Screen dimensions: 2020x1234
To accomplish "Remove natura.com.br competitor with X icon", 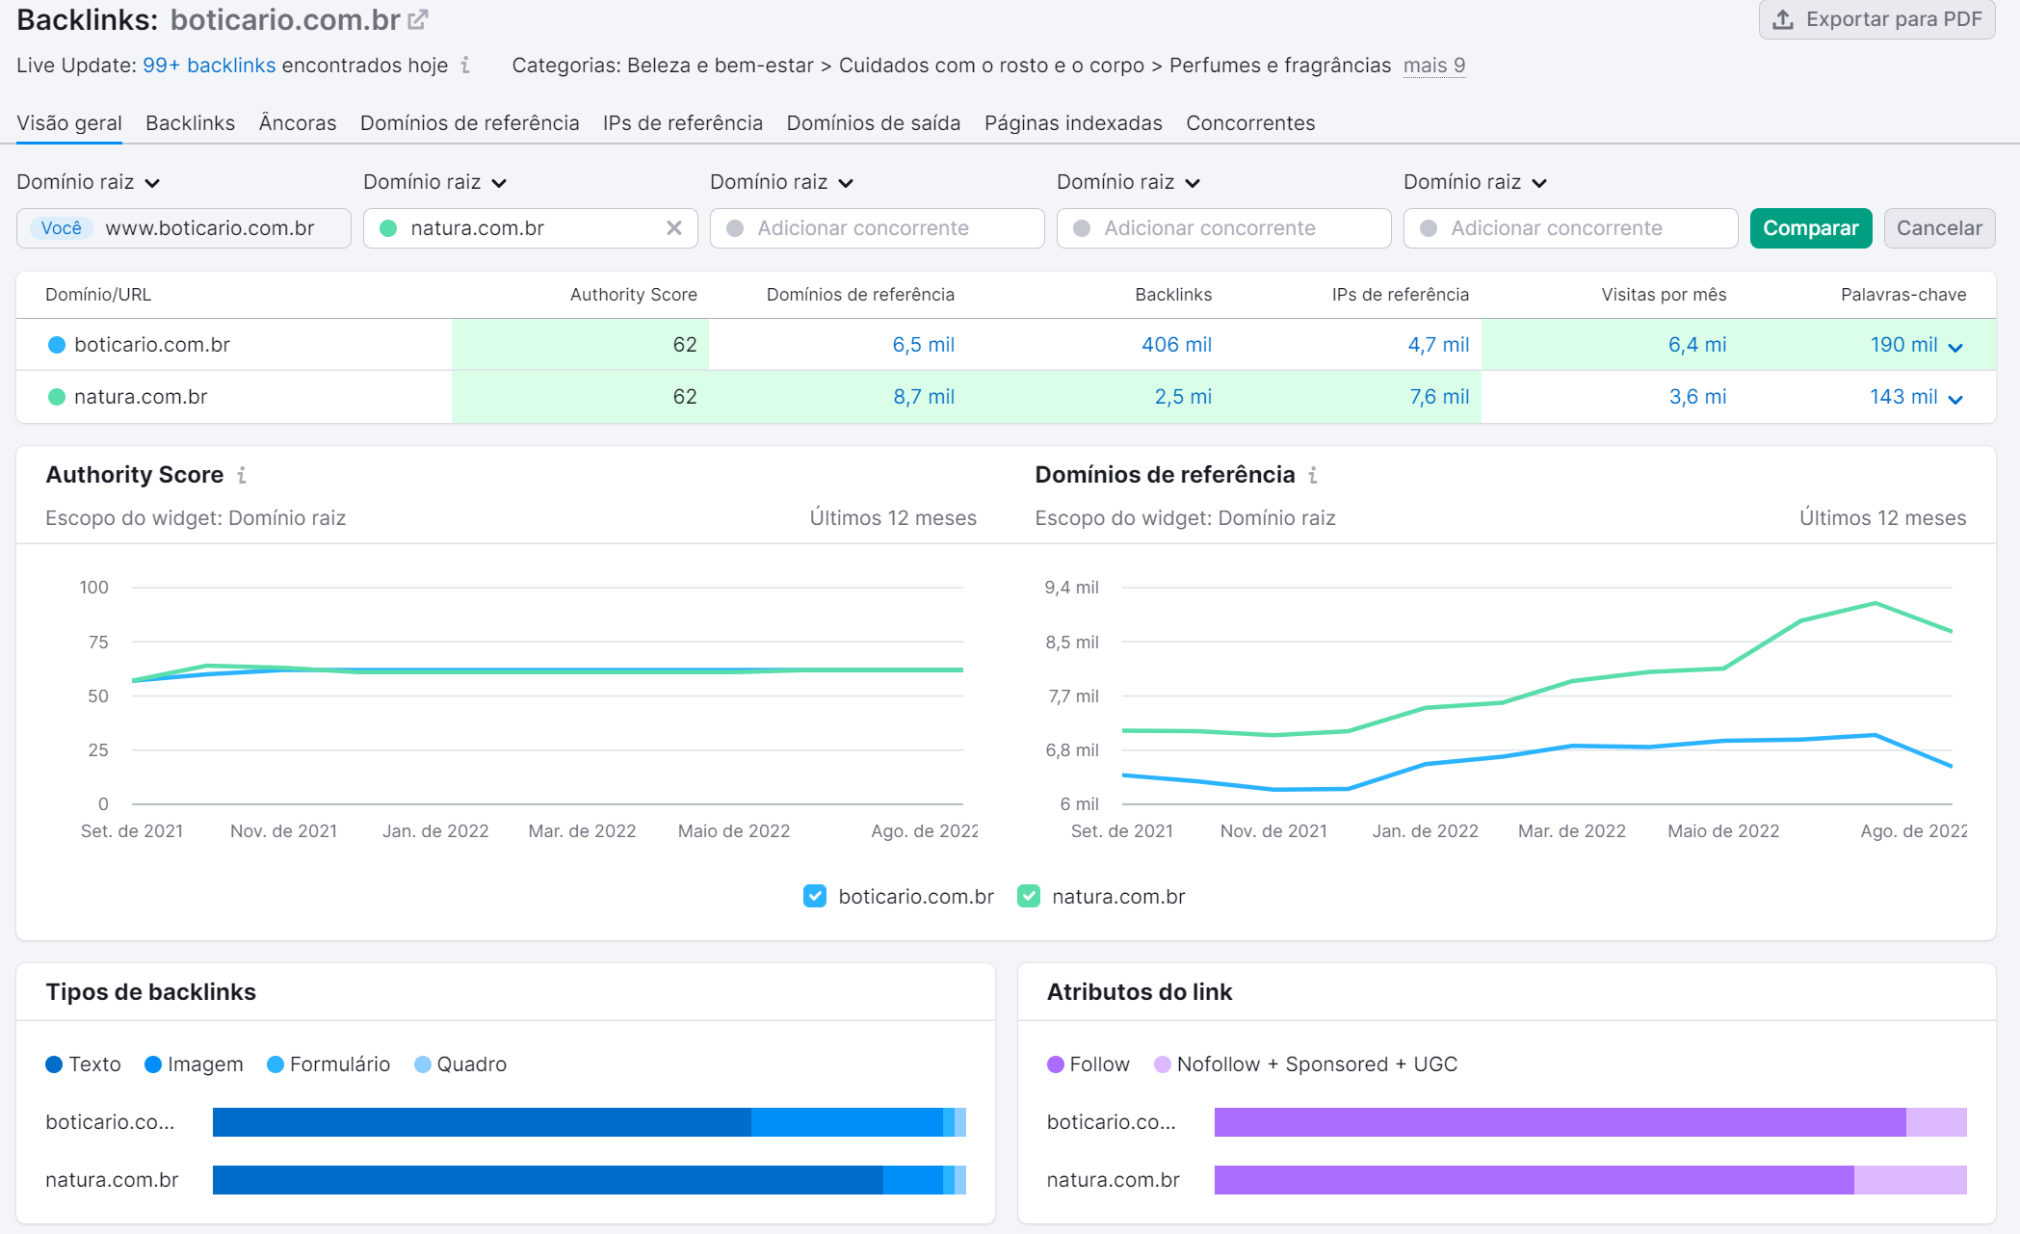I will (674, 228).
